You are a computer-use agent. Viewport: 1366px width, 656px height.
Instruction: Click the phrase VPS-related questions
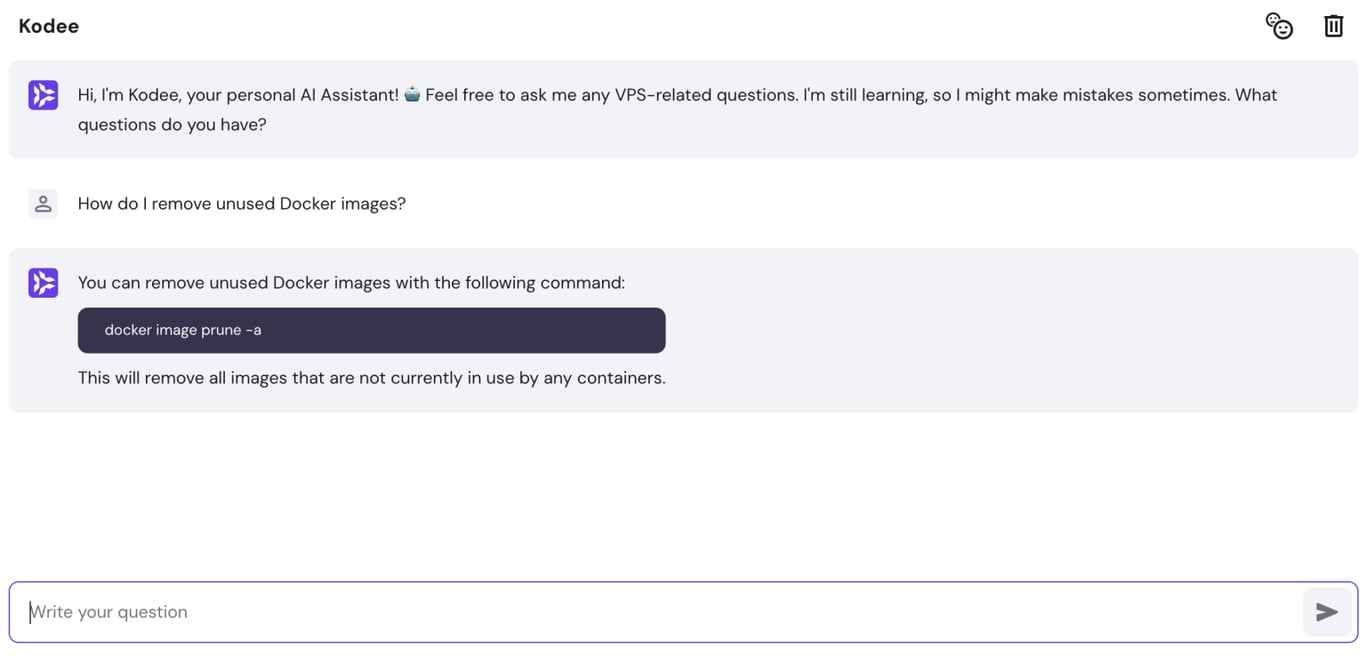(702, 94)
